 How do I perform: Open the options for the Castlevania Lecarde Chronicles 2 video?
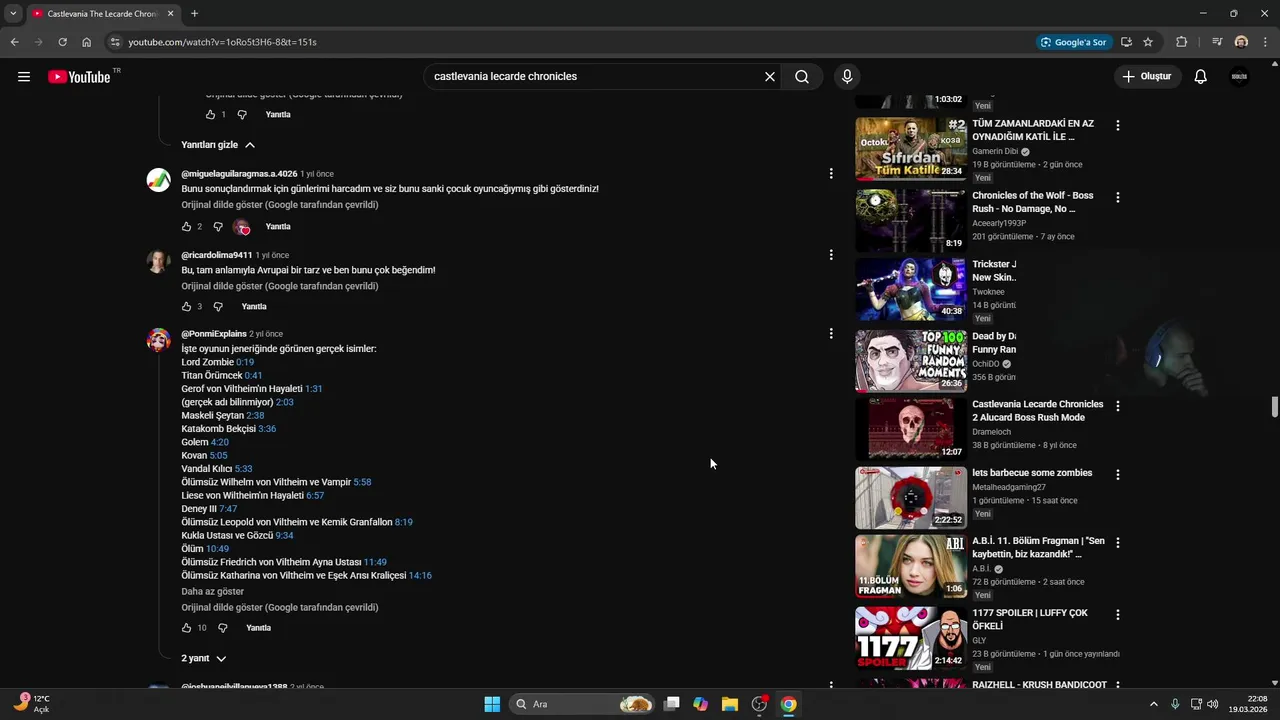tap(1118, 406)
